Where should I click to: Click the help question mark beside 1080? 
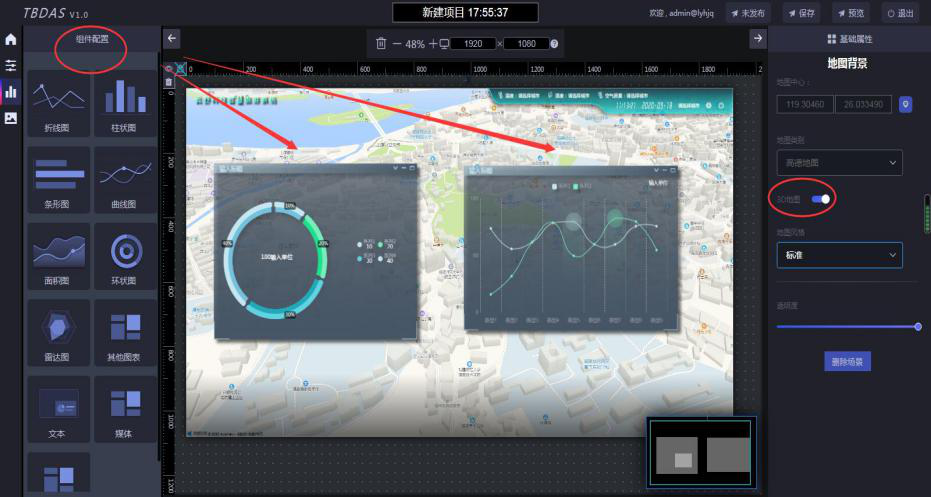[x=555, y=44]
